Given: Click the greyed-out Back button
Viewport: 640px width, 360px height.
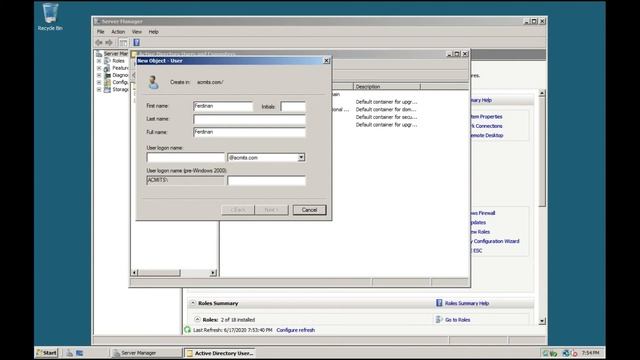Looking at the screenshot, I should pyautogui.click(x=238, y=210).
